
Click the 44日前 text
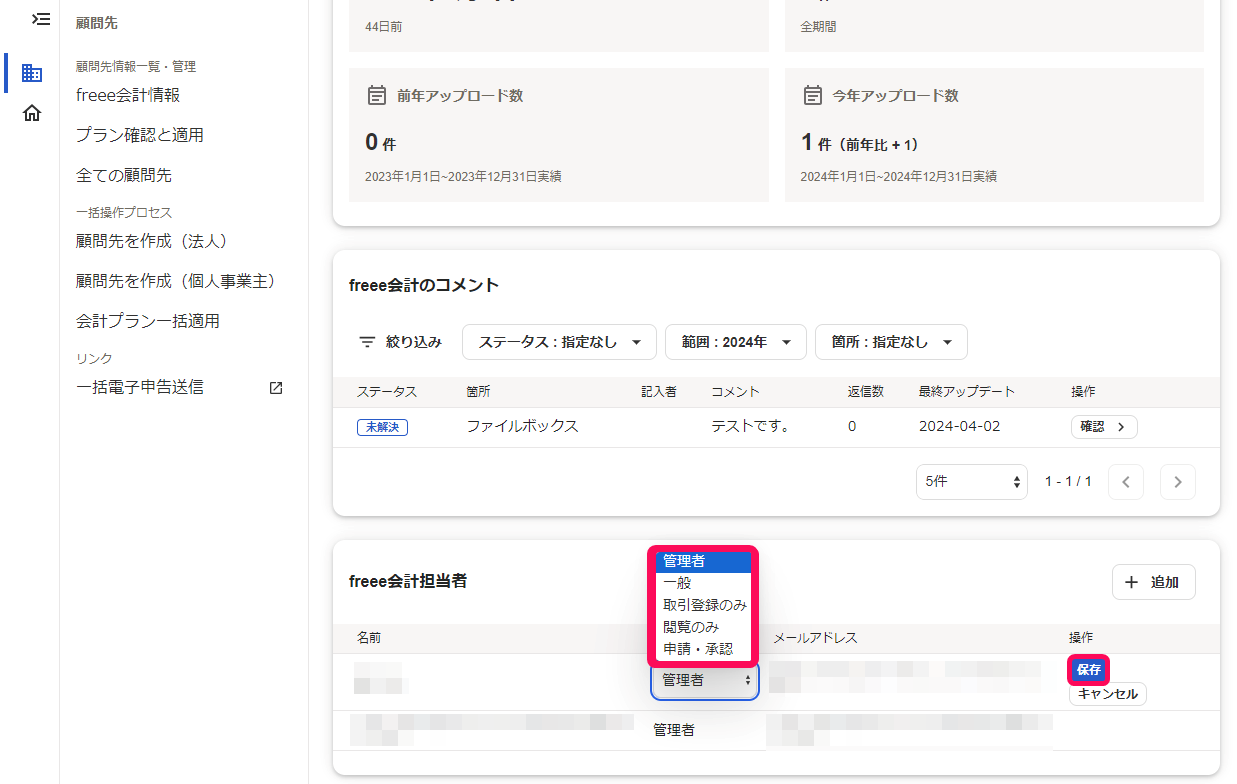click(384, 27)
